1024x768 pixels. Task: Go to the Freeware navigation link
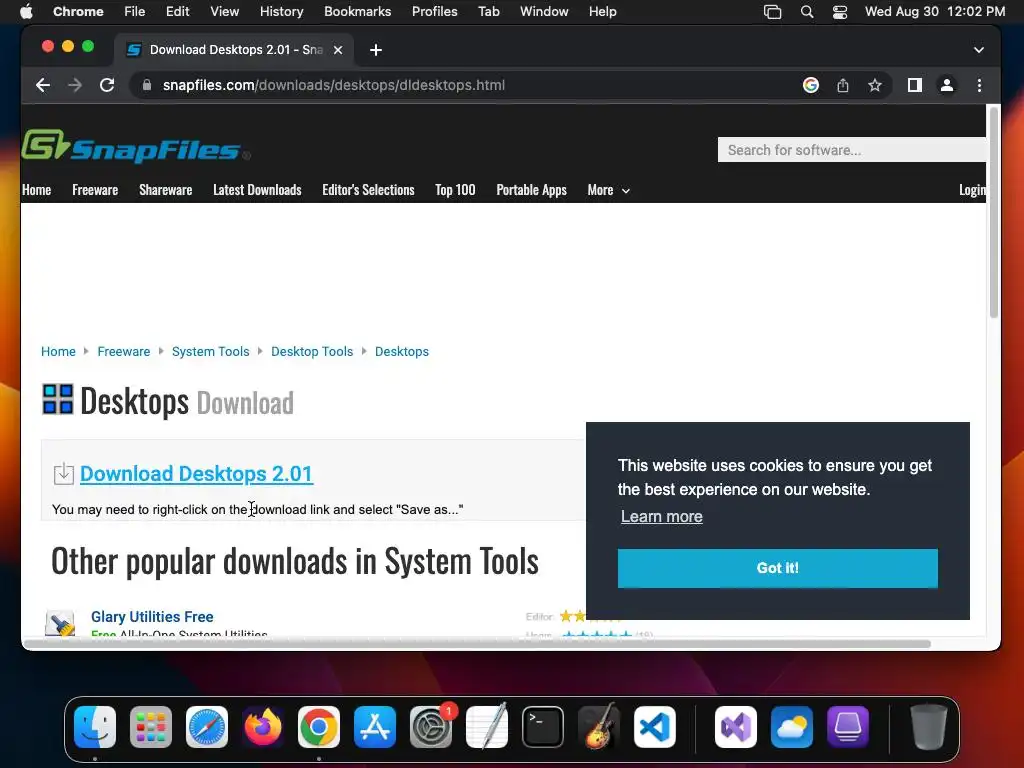[95, 190]
